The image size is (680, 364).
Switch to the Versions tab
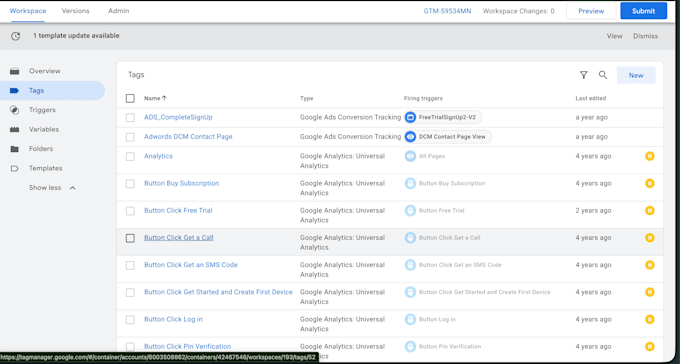click(x=75, y=11)
